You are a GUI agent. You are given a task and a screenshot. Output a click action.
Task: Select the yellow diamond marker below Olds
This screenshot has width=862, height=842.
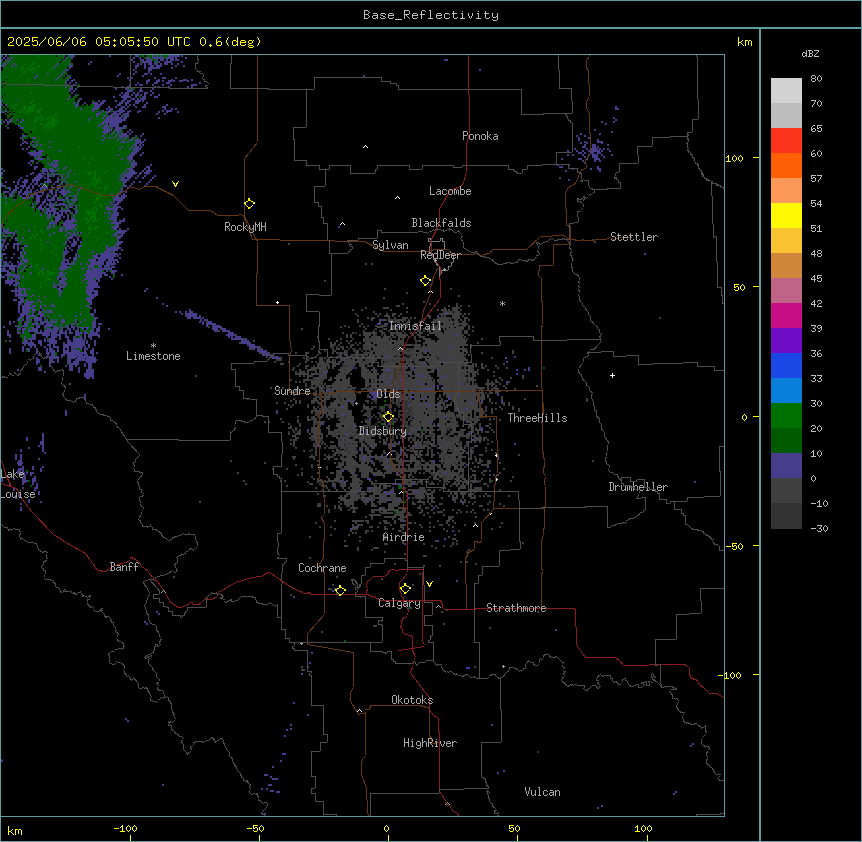388,417
